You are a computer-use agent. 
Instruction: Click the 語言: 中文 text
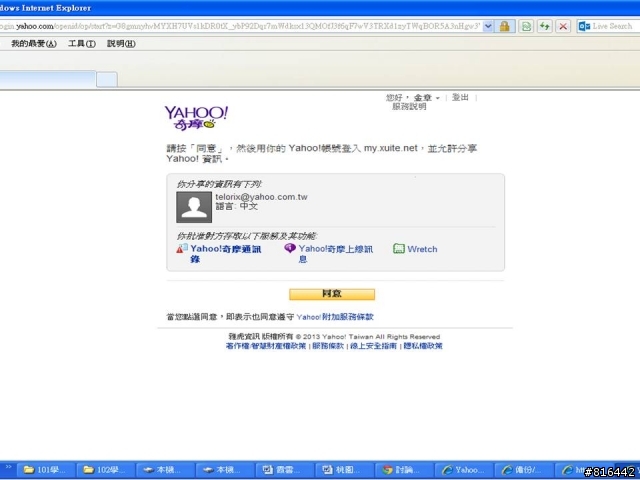point(237,207)
